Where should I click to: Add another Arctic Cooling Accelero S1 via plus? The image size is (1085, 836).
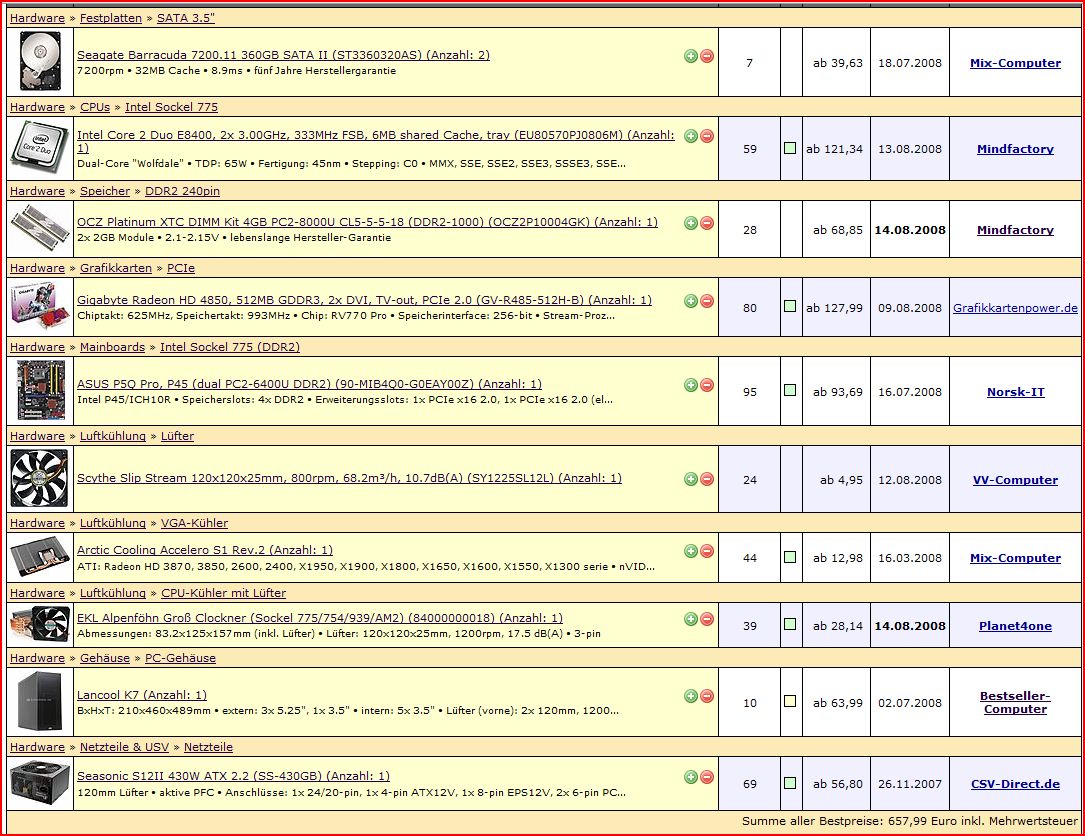point(691,551)
